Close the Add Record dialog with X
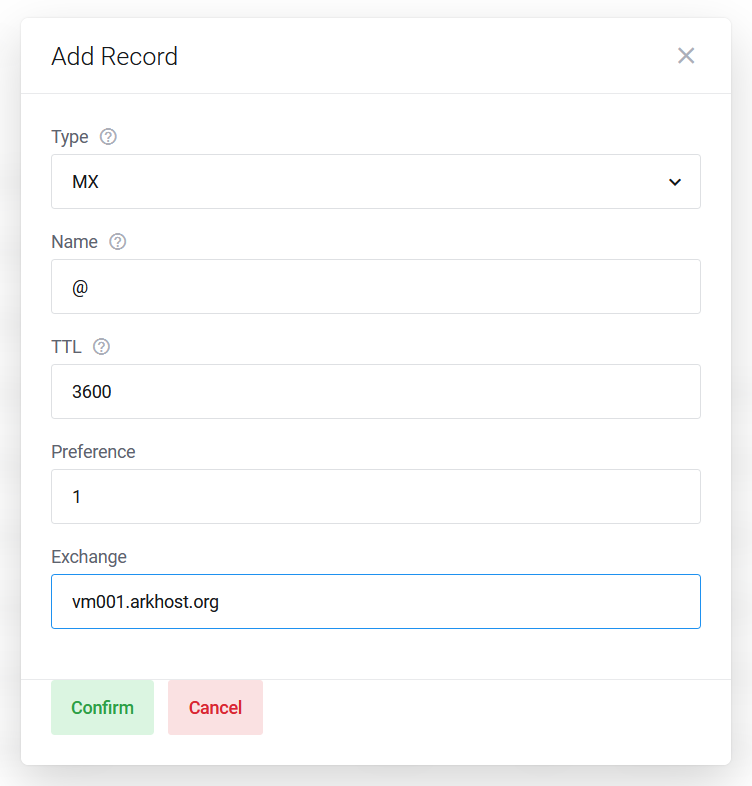Screen dimensions: 752x786 coord(686,56)
